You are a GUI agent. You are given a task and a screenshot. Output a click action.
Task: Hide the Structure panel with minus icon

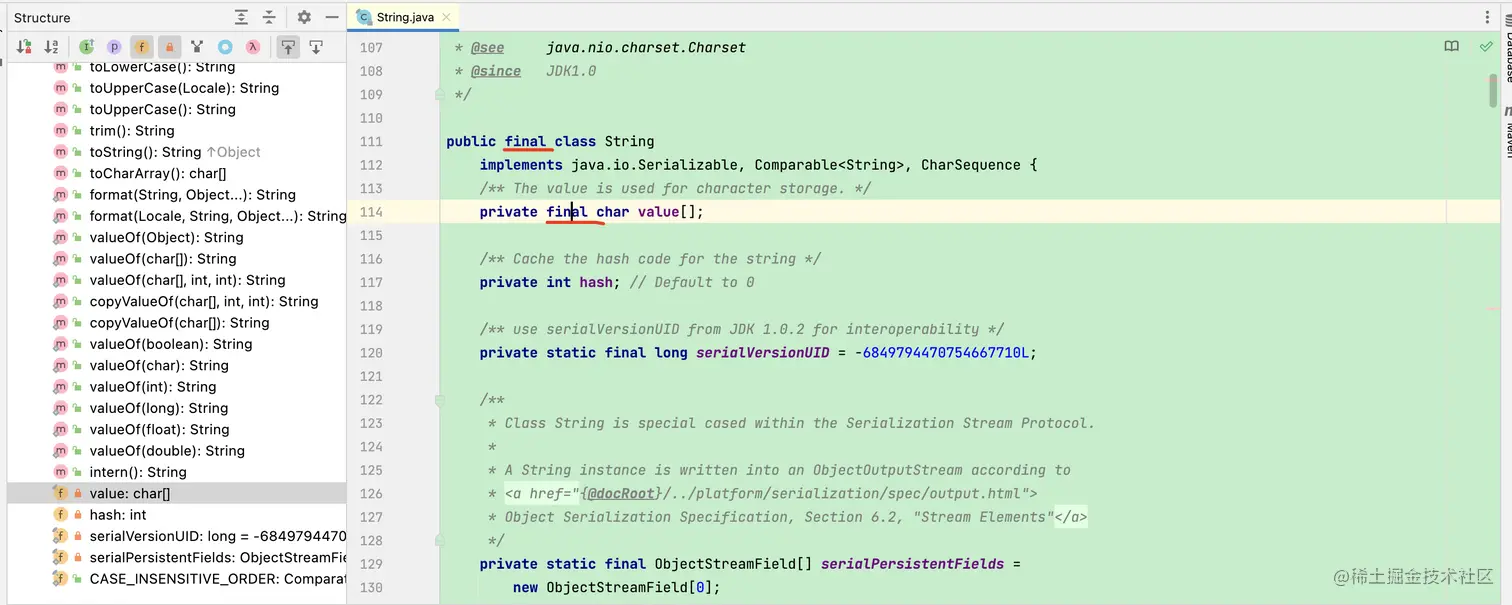pyautogui.click(x=332, y=17)
